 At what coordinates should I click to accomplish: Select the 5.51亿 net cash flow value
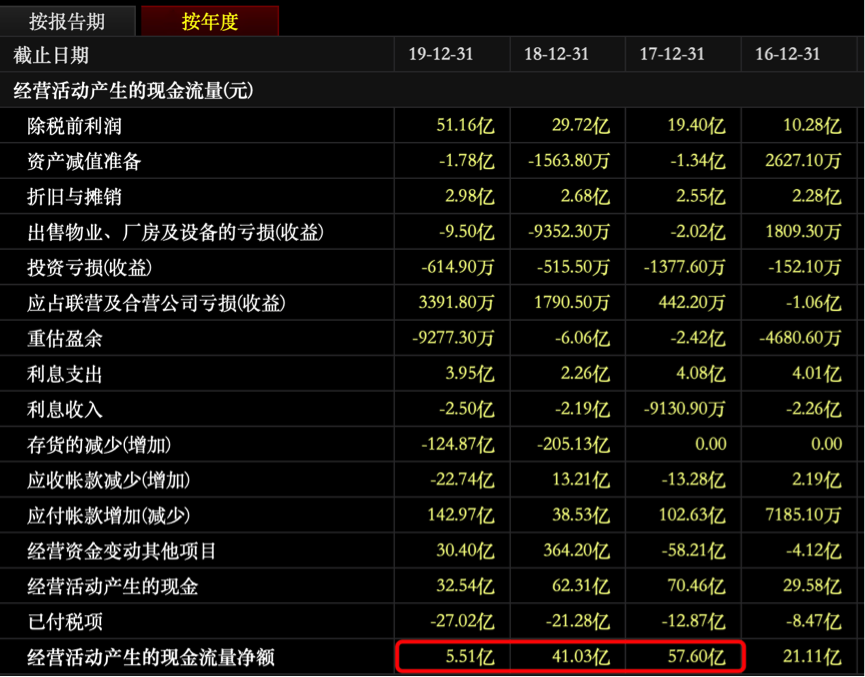point(469,656)
